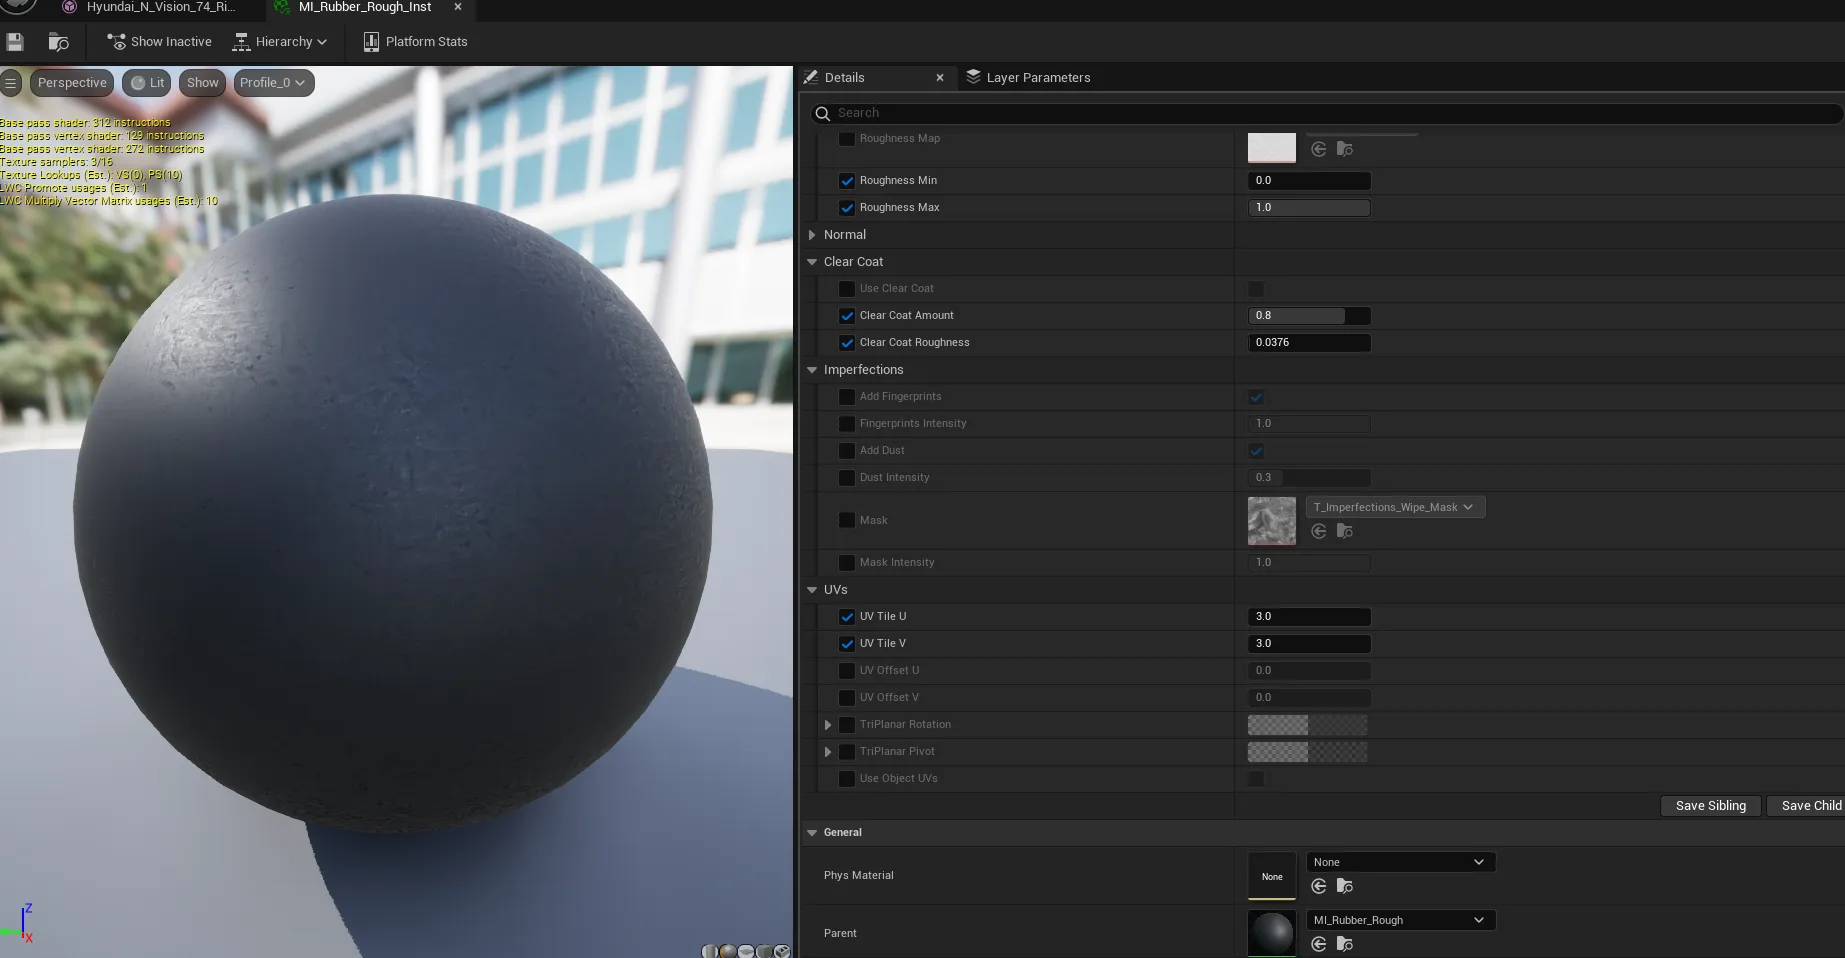The width and height of the screenshot is (1845, 958).
Task: Click the TriPlanar Rotation color swatch
Action: [x=1307, y=725]
